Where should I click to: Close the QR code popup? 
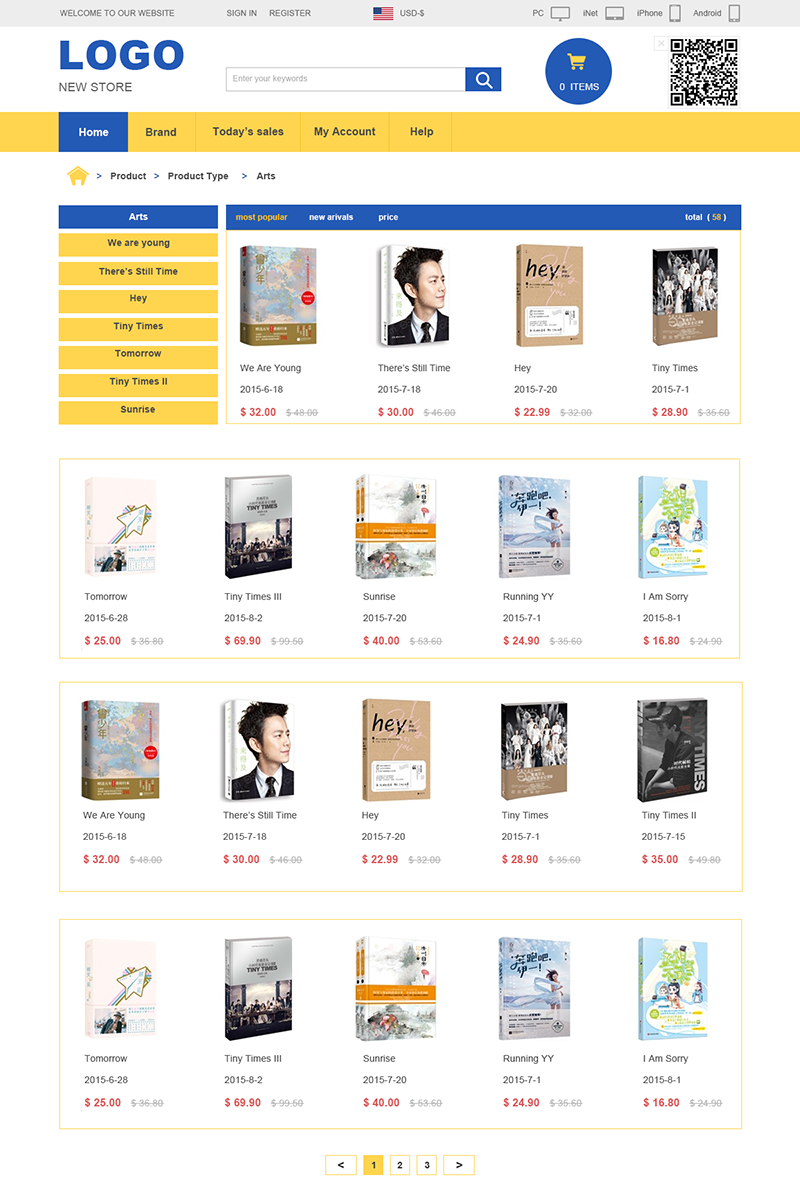tap(661, 44)
